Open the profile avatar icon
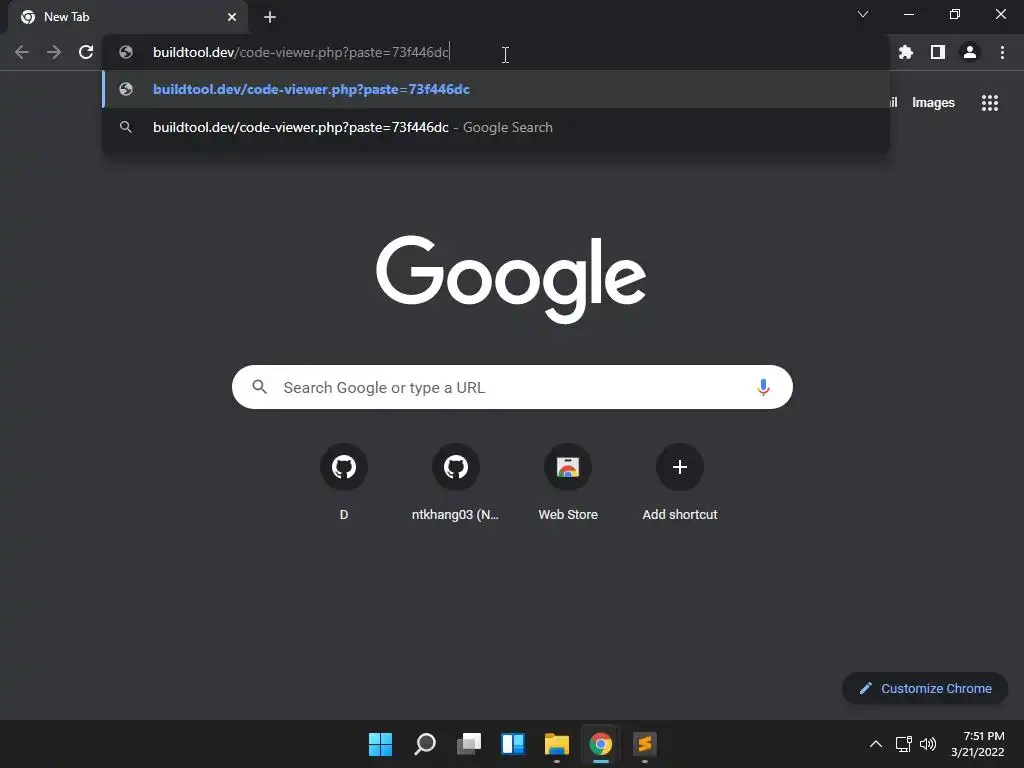Image resolution: width=1024 pixels, height=768 pixels. (970, 52)
